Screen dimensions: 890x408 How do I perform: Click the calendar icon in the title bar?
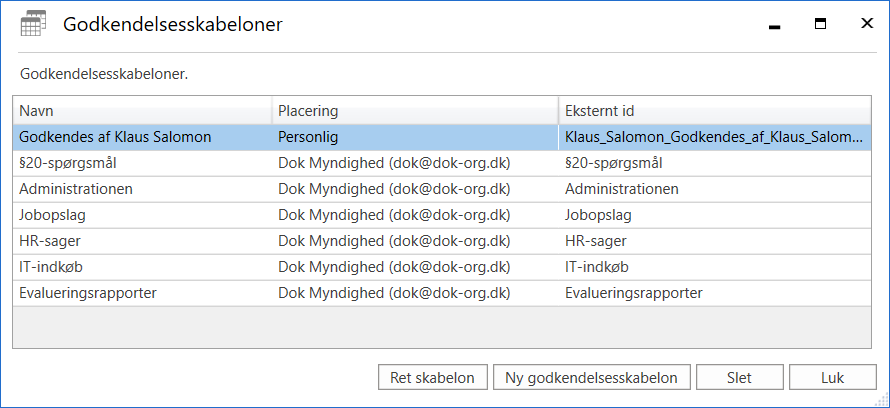33,24
